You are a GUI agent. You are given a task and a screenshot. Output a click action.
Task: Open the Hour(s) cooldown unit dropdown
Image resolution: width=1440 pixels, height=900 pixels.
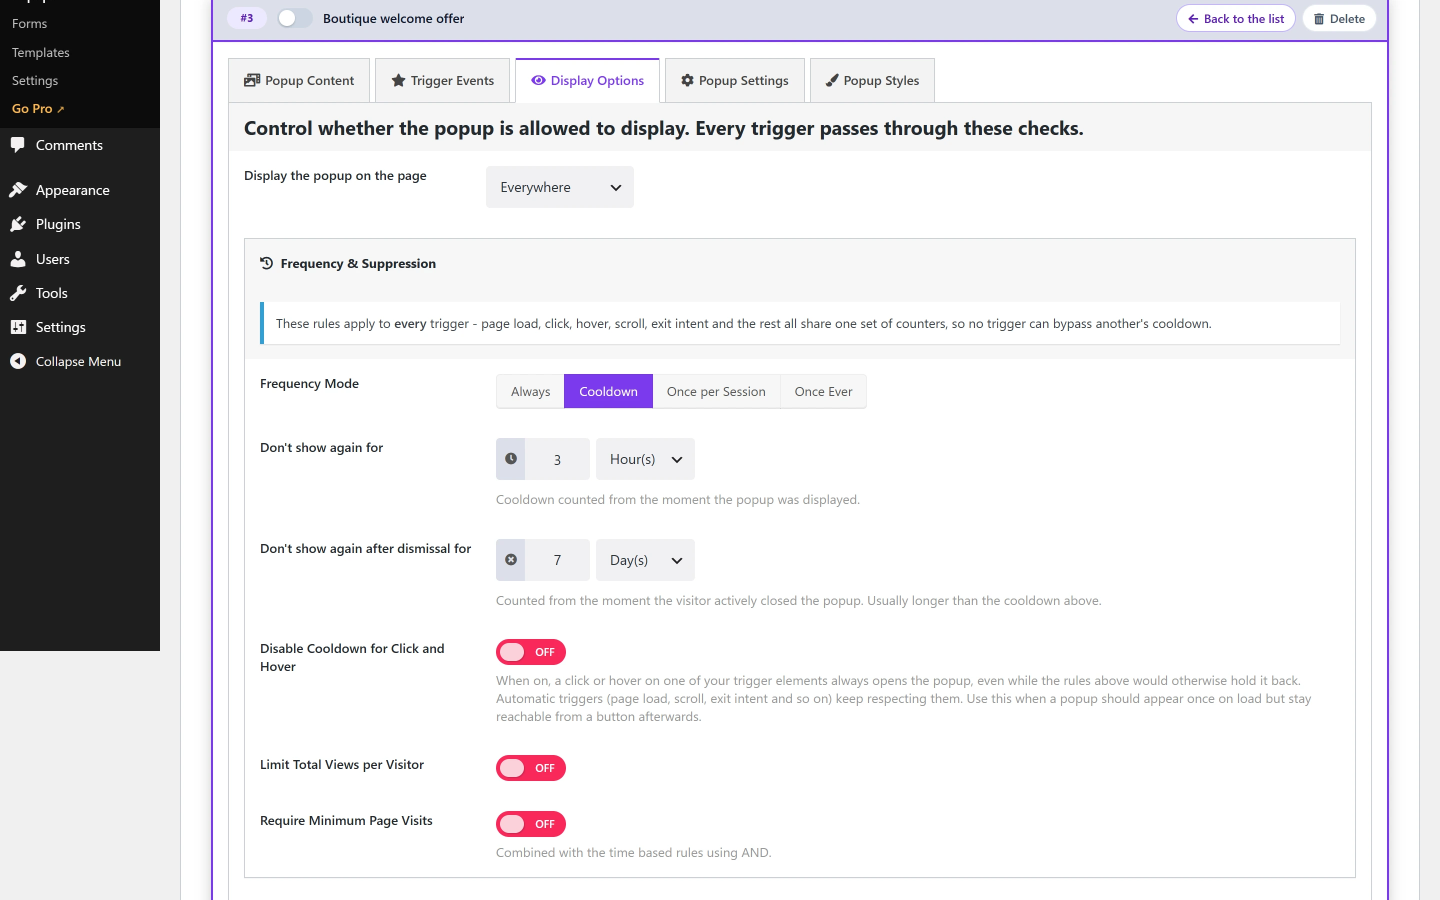(645, 459)
